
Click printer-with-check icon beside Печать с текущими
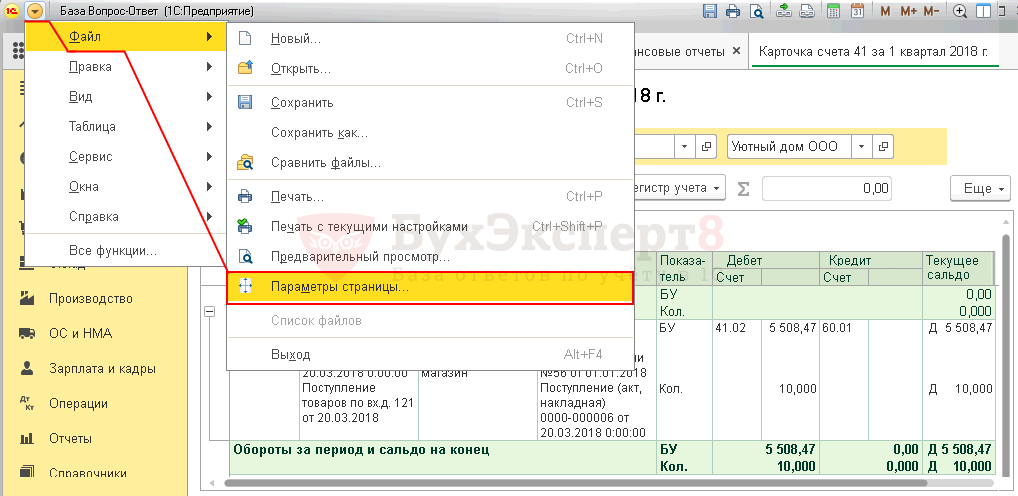tap(245, 227)
